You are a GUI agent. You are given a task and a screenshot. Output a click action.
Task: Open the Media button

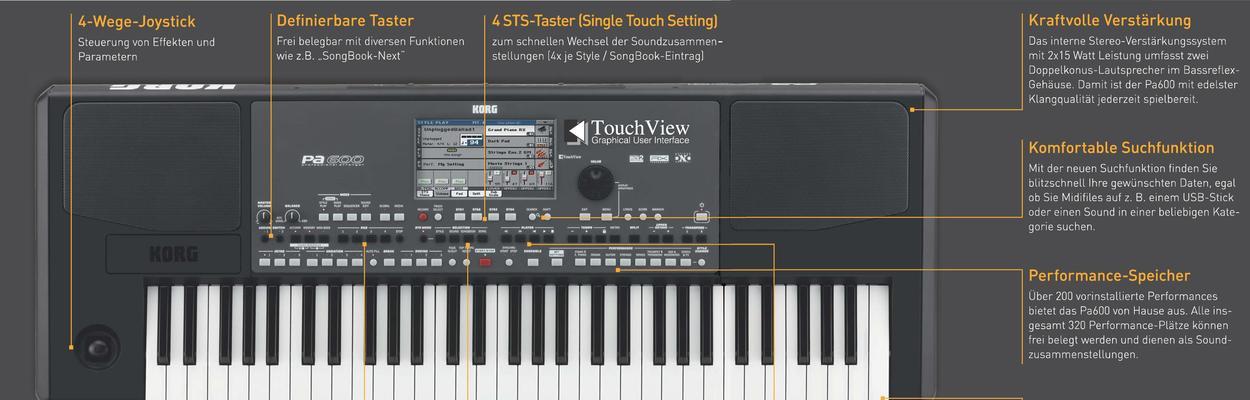[x=399, y=217]
